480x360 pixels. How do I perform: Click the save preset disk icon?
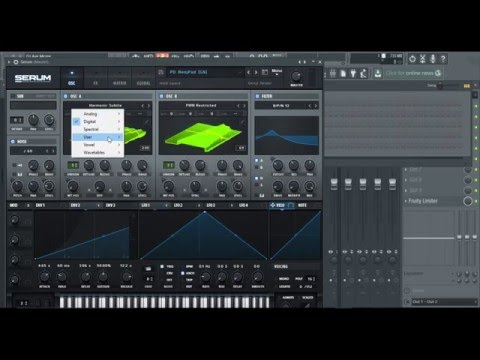point(161,72)
